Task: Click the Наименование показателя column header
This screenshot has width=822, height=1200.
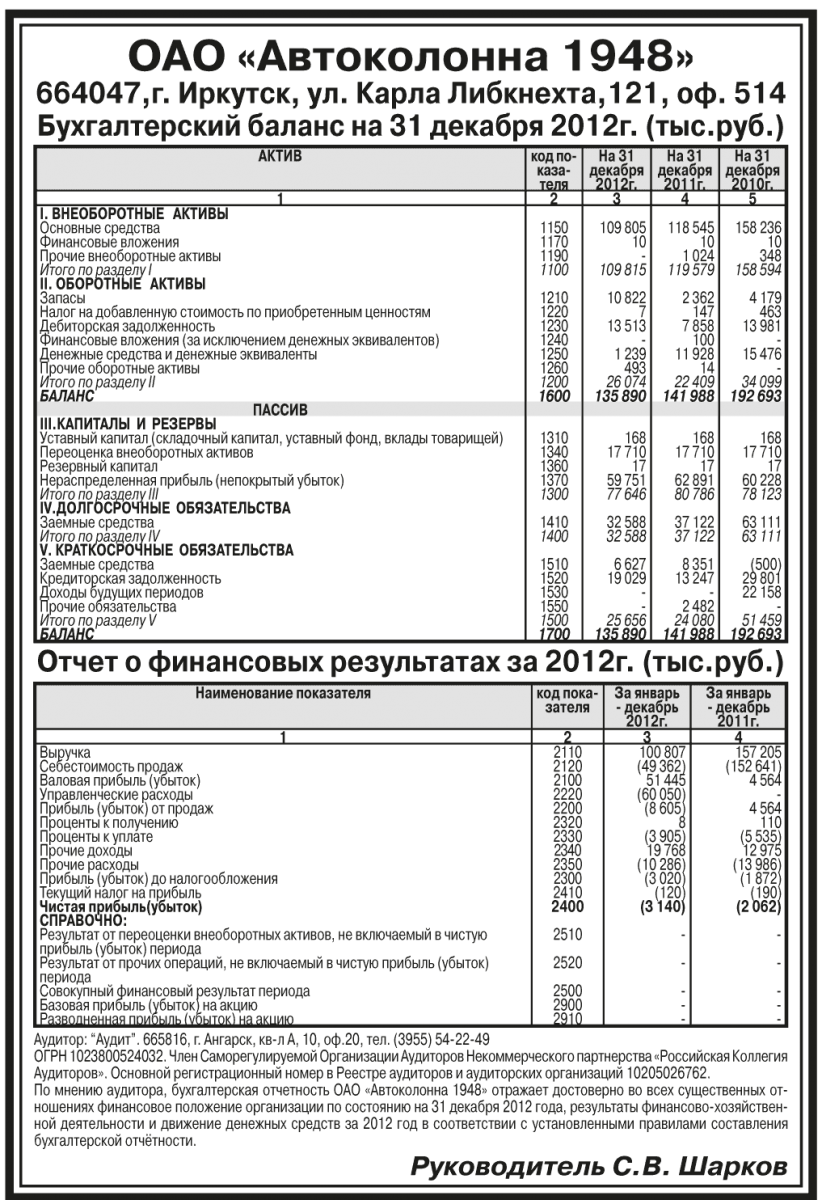Action: (x=283, y=692)
